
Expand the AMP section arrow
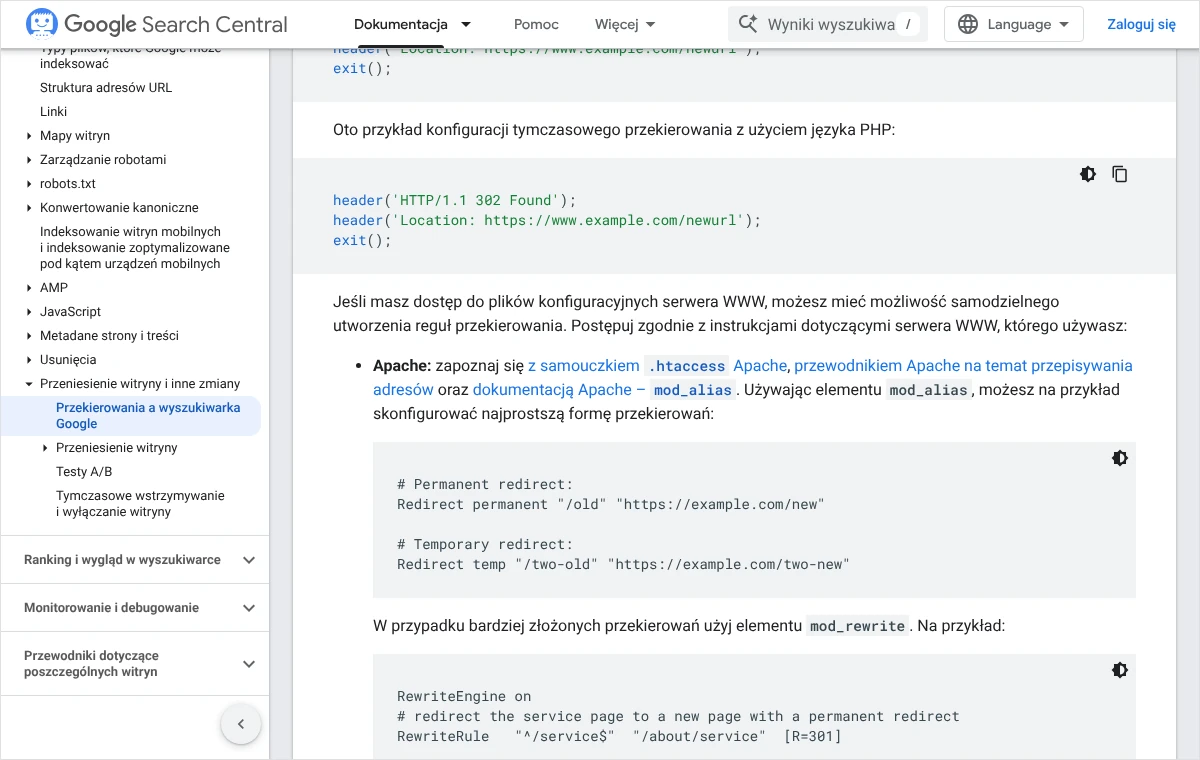pyautogui.click(x=29, y=288)
